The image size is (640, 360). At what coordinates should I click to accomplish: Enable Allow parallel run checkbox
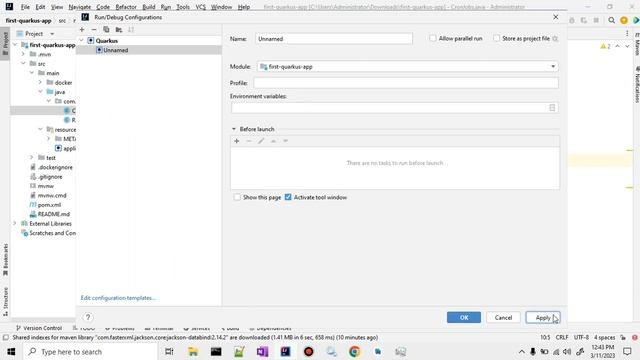tap(433, 38)
